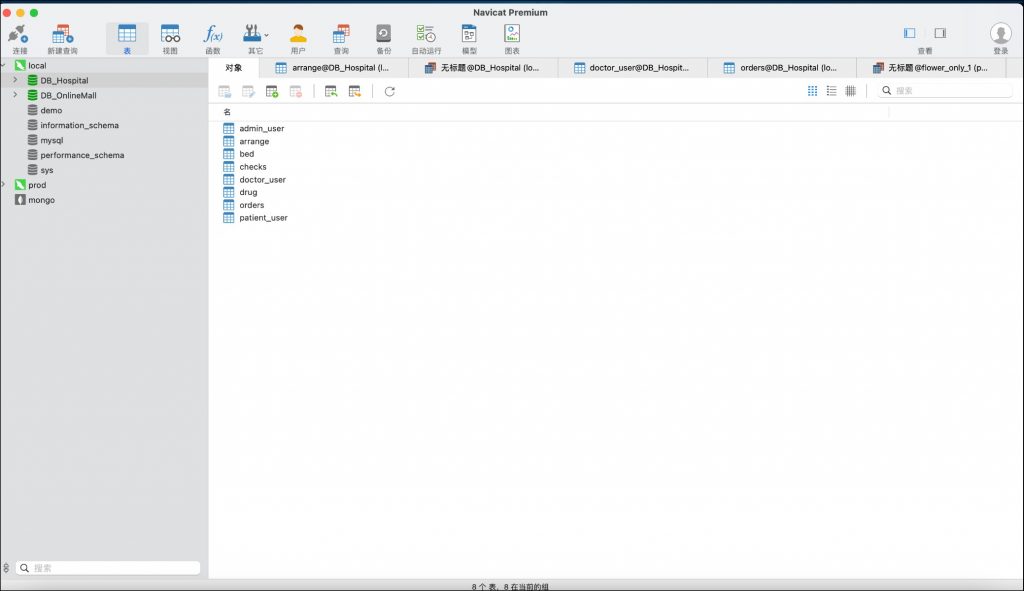Expand the prod connection node

click(4, 185)
